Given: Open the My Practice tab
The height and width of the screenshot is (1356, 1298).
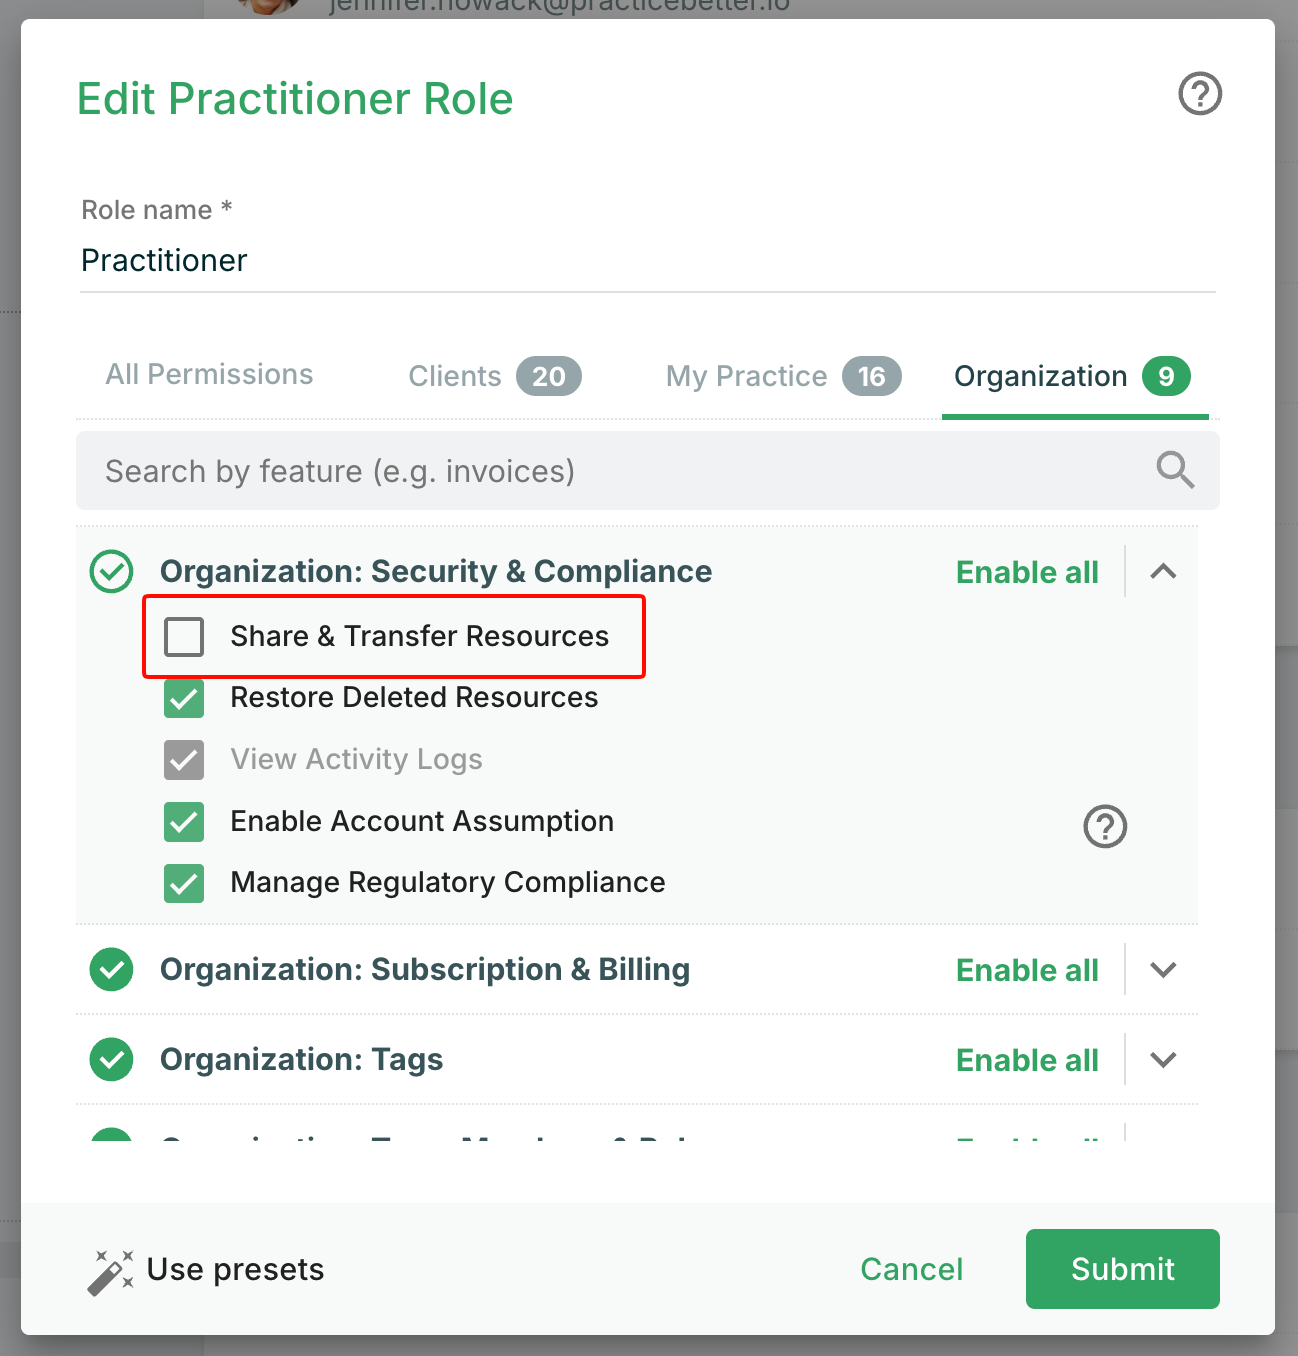Looking at the screenshot, I should point(783,376).
